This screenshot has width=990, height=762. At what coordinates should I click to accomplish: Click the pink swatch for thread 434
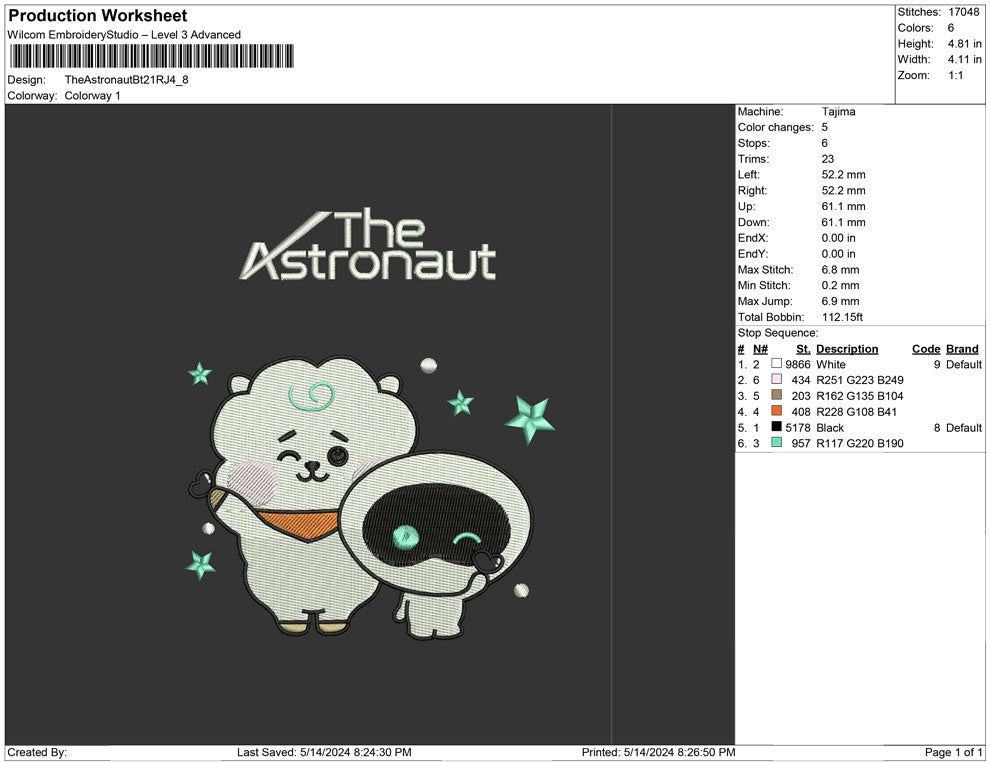[x=777, y=379]
